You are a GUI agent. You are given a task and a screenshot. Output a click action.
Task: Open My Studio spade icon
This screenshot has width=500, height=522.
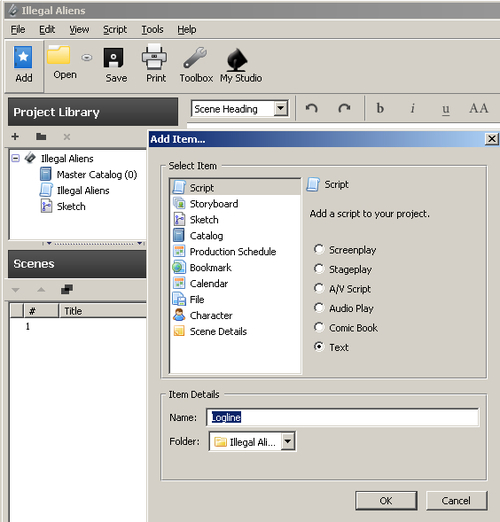(237, 59)
